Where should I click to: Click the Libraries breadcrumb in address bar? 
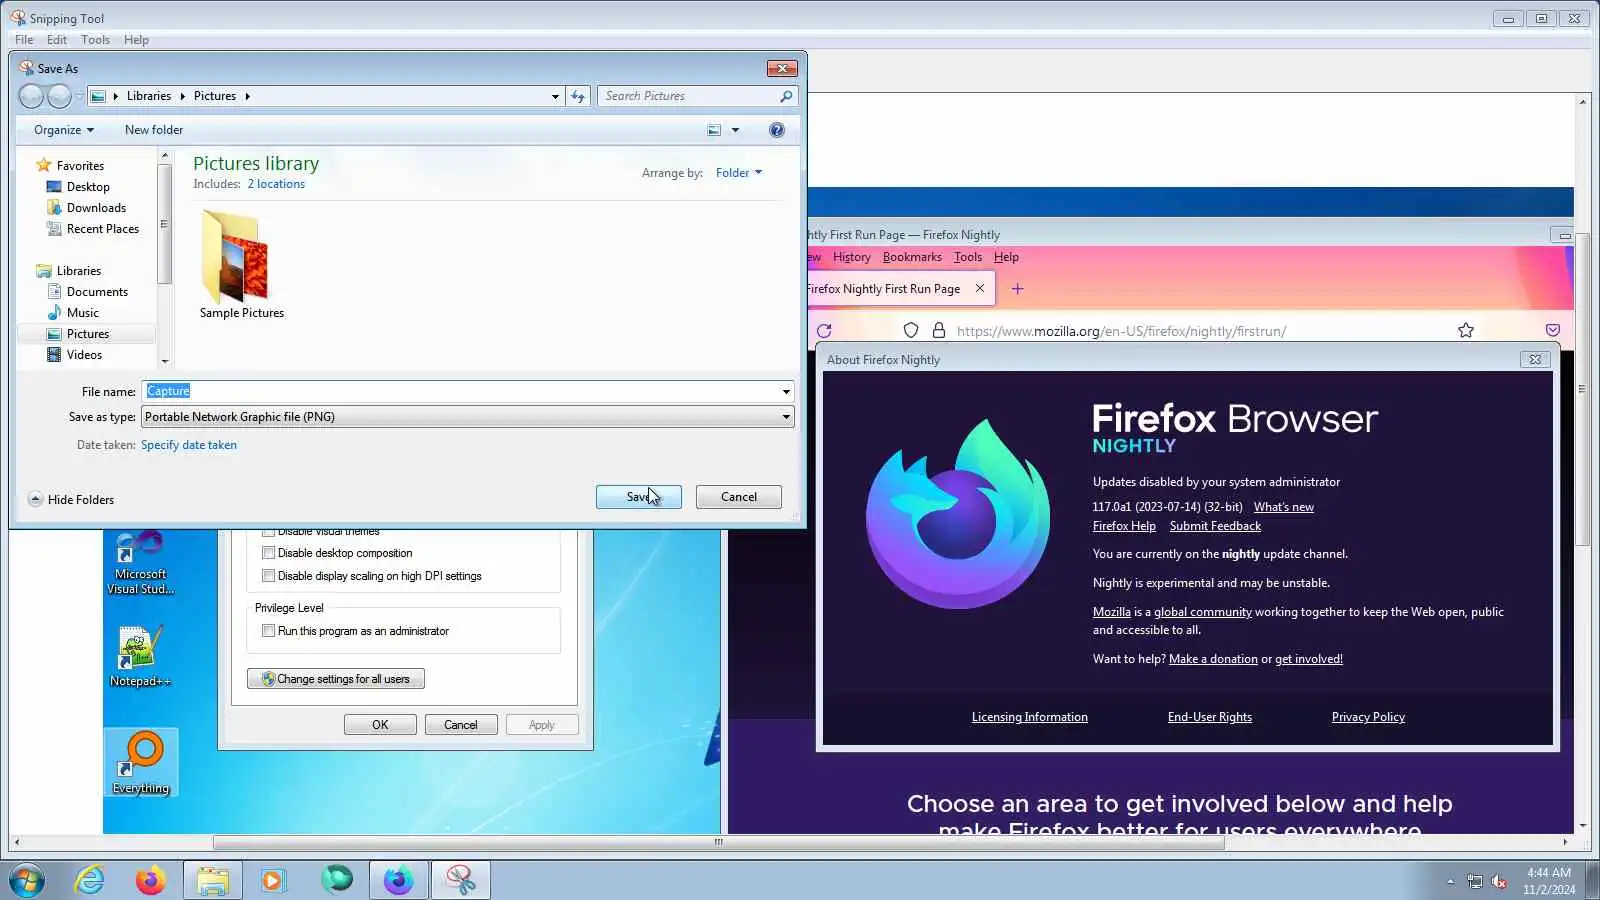[149, 96]
